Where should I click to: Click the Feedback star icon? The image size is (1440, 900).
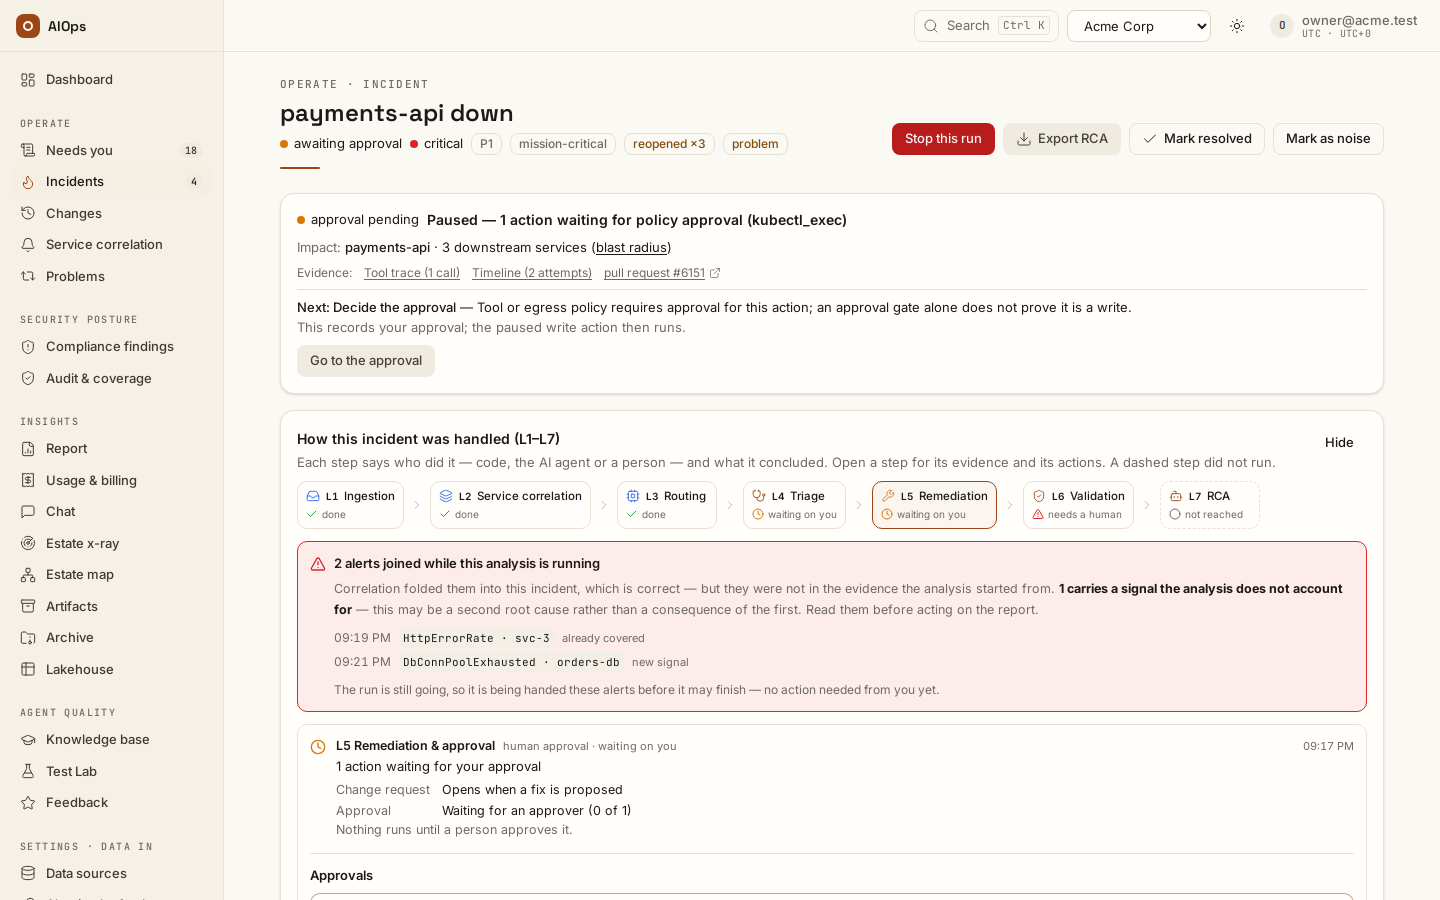pyautogui.click(x=28, y=803)
